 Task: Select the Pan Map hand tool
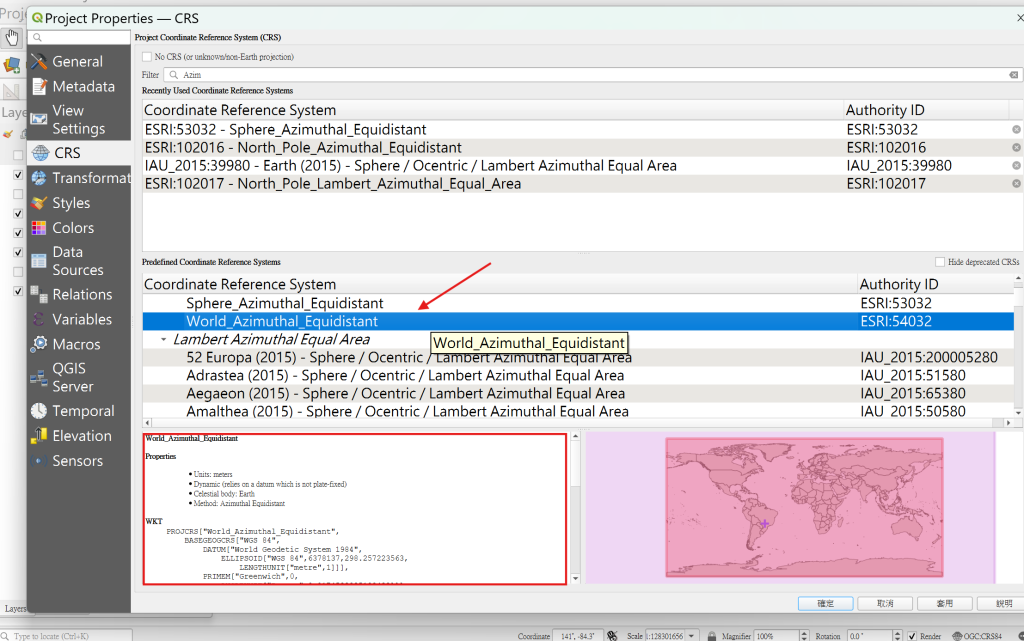pos(12,38)
